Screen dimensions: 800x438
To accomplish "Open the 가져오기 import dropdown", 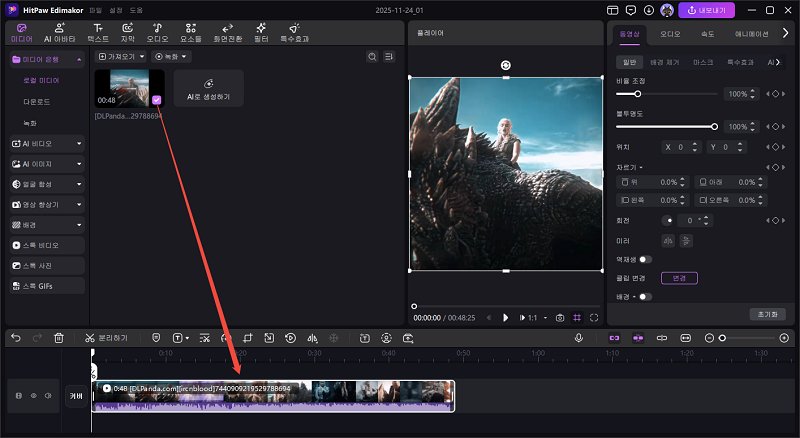I will click(x=122, y=56).
